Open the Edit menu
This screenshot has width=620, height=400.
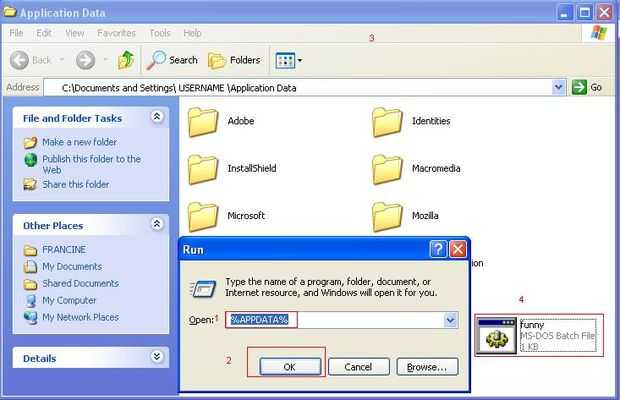click(43, 33)
